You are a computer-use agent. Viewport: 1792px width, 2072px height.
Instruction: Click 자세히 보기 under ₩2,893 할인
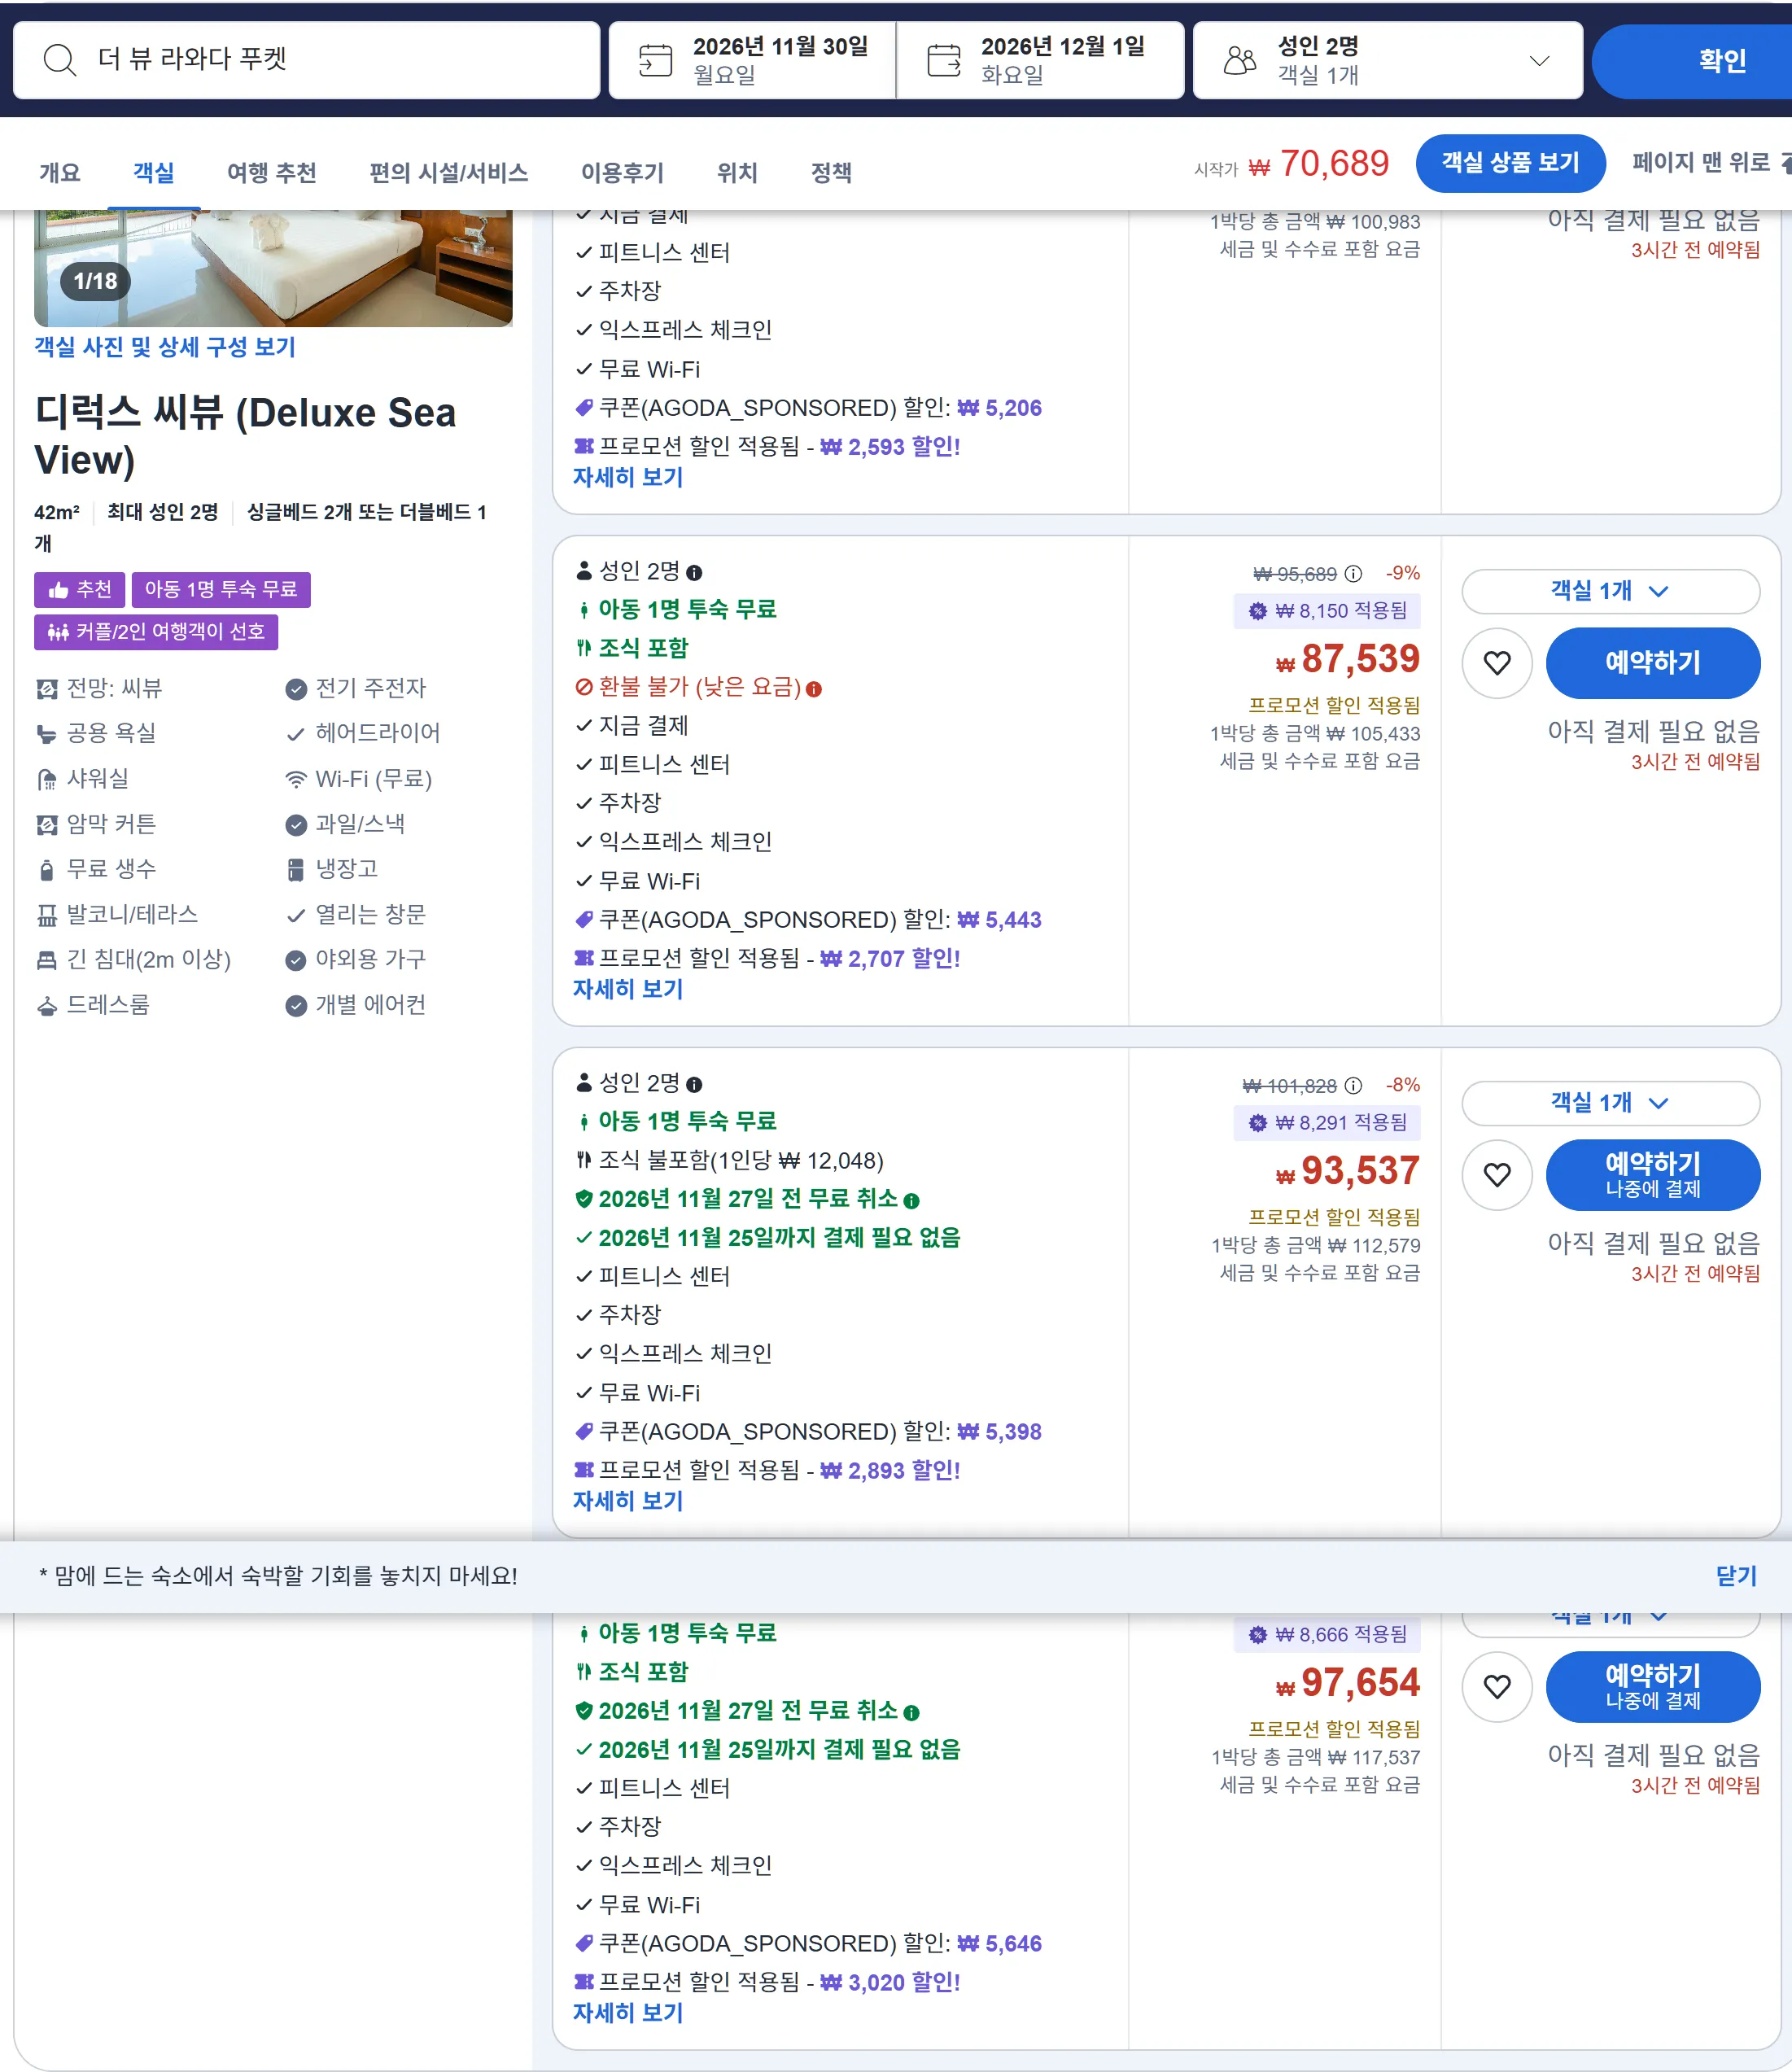coord(628,1502)
